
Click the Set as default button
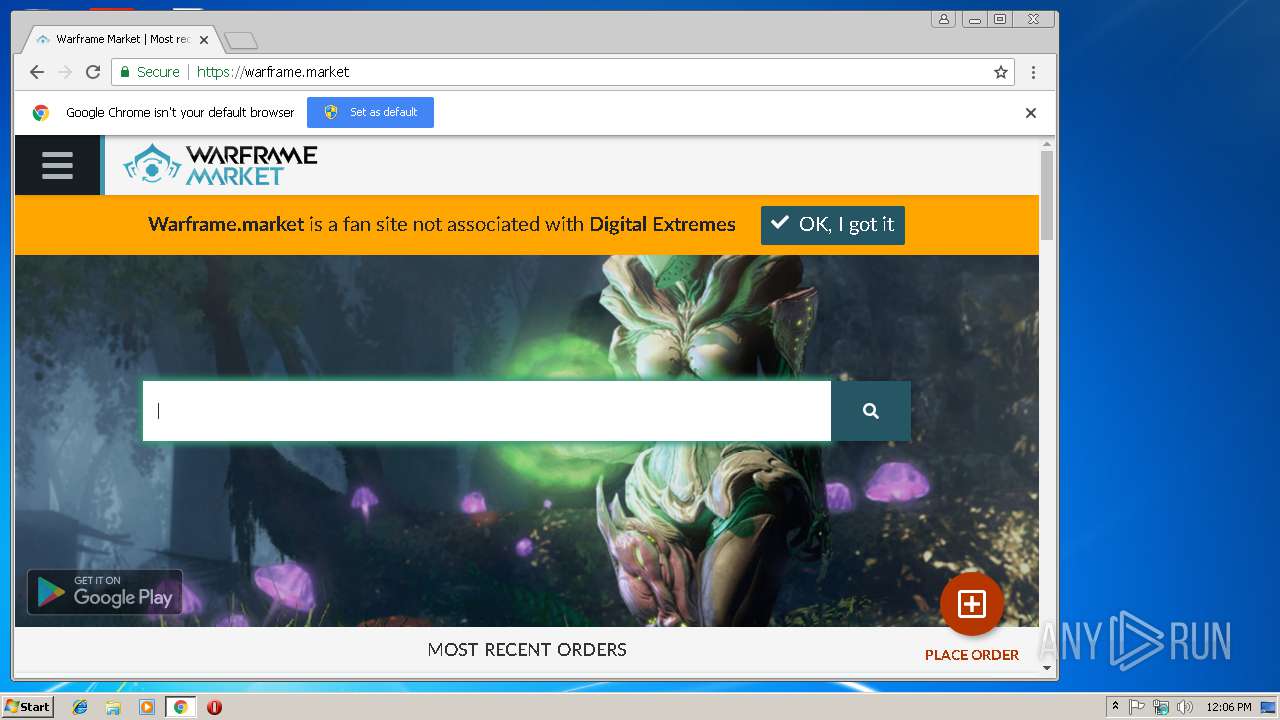(x=370, y=112)
